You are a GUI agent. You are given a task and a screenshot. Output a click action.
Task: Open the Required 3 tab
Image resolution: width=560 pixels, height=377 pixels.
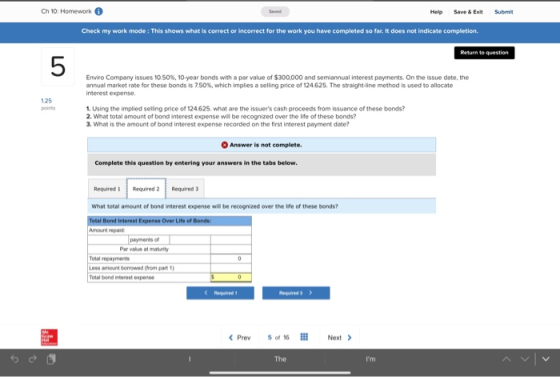(x=185, y=188)
